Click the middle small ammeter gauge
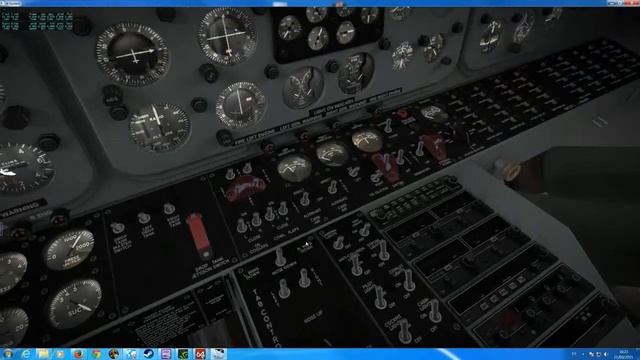The width and height of the screenshot is (640, 360). [x=332, y=153]
